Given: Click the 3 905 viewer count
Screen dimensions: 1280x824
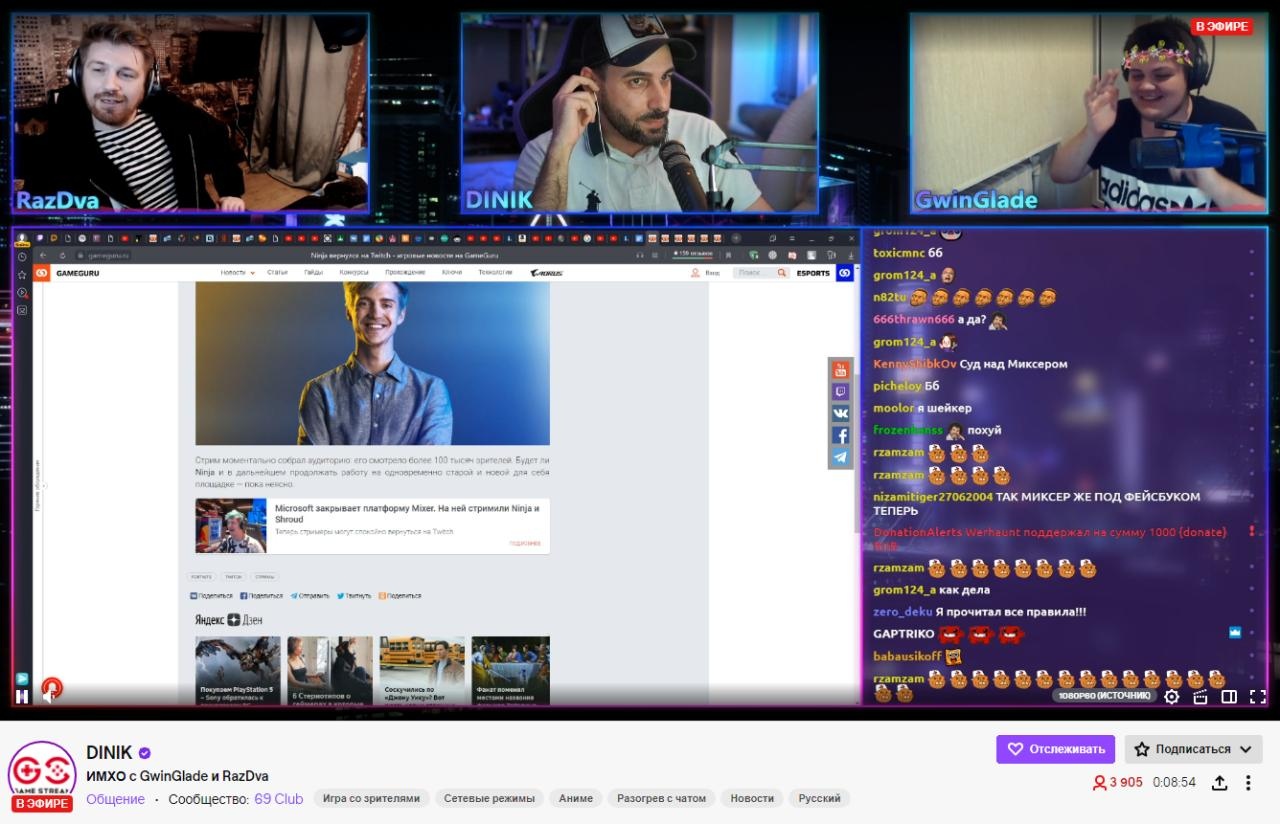Looking at the screenshot, I should [1117, 782].
